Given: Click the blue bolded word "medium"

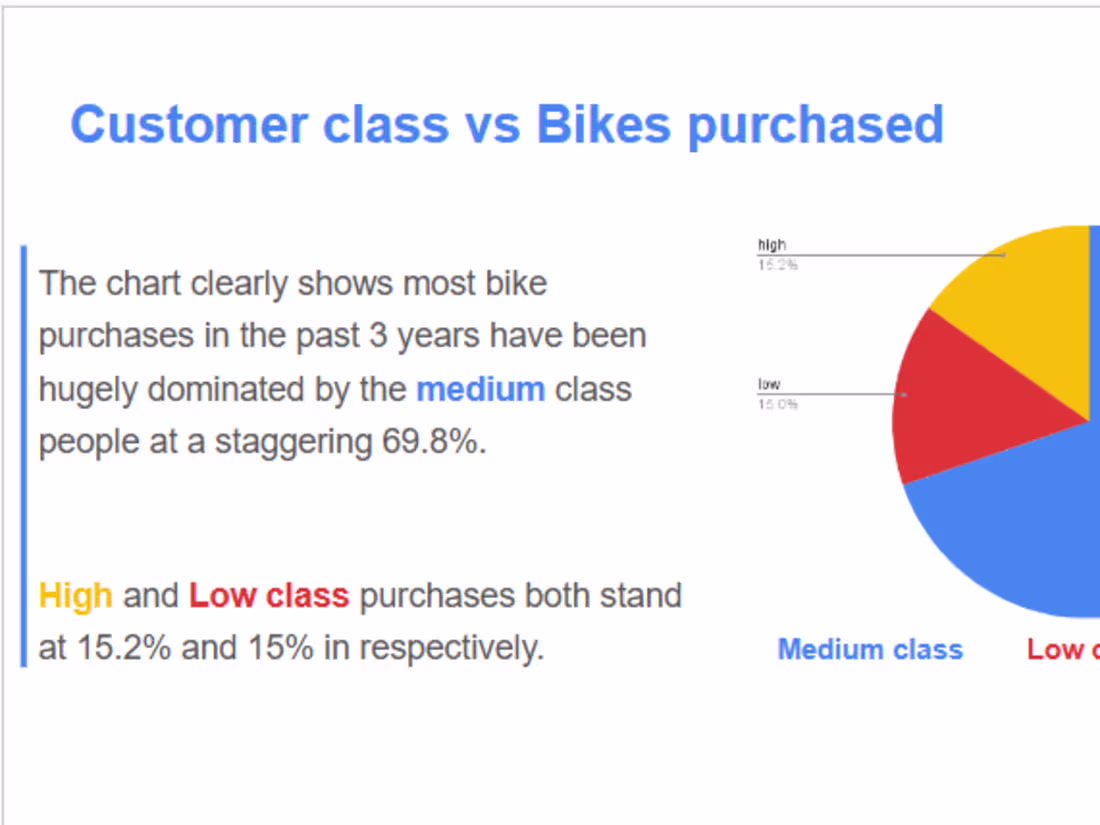Looking at the screenshot, I should (480, 389).
